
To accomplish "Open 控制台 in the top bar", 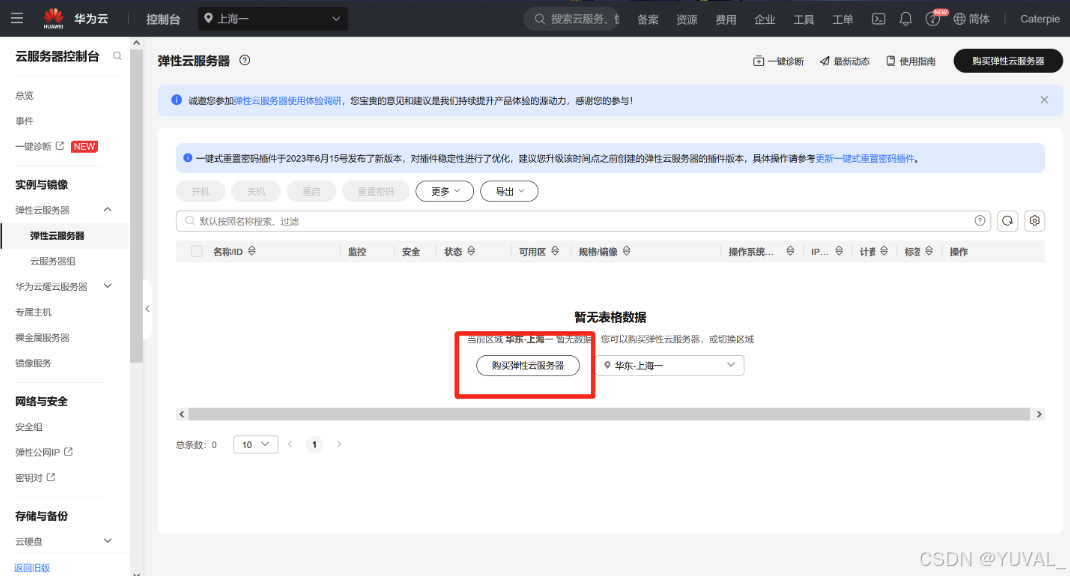I will (163, 19).
